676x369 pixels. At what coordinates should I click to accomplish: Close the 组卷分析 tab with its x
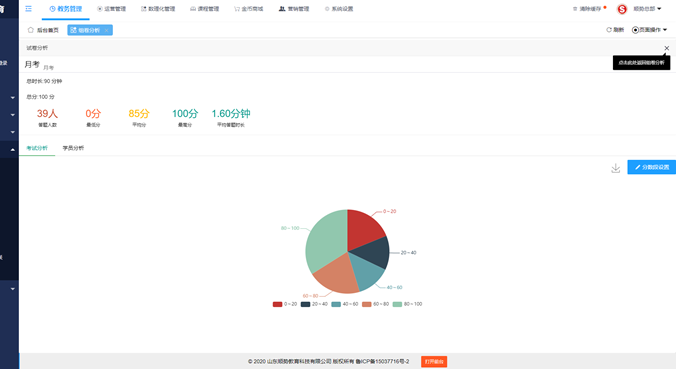pyautogui.click(x=106, y=30)
